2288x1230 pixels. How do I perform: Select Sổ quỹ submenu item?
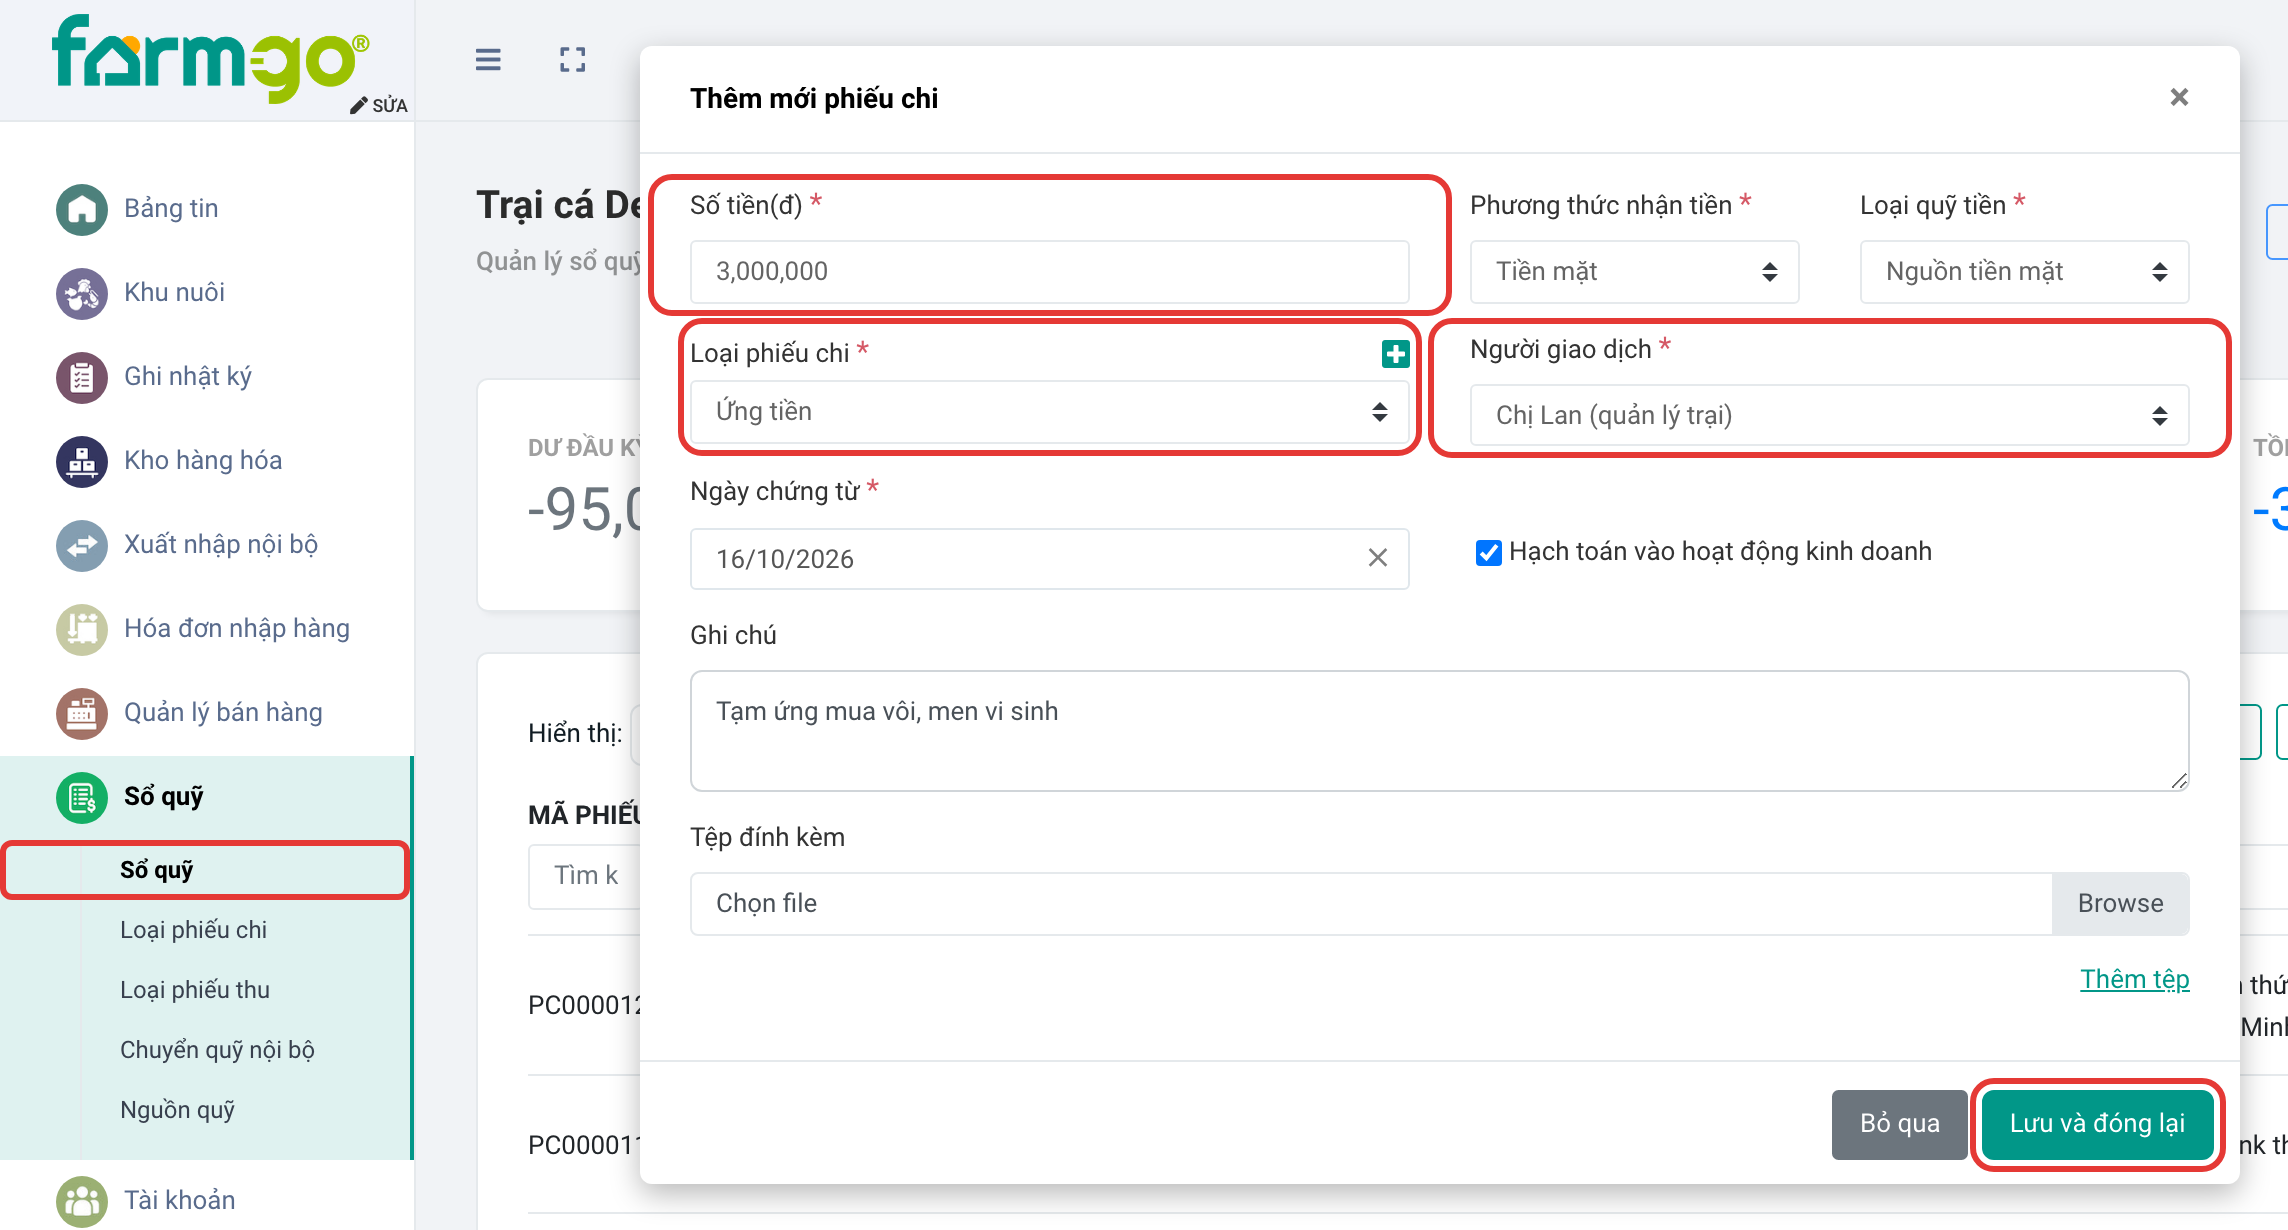click(x=206, y=870)
